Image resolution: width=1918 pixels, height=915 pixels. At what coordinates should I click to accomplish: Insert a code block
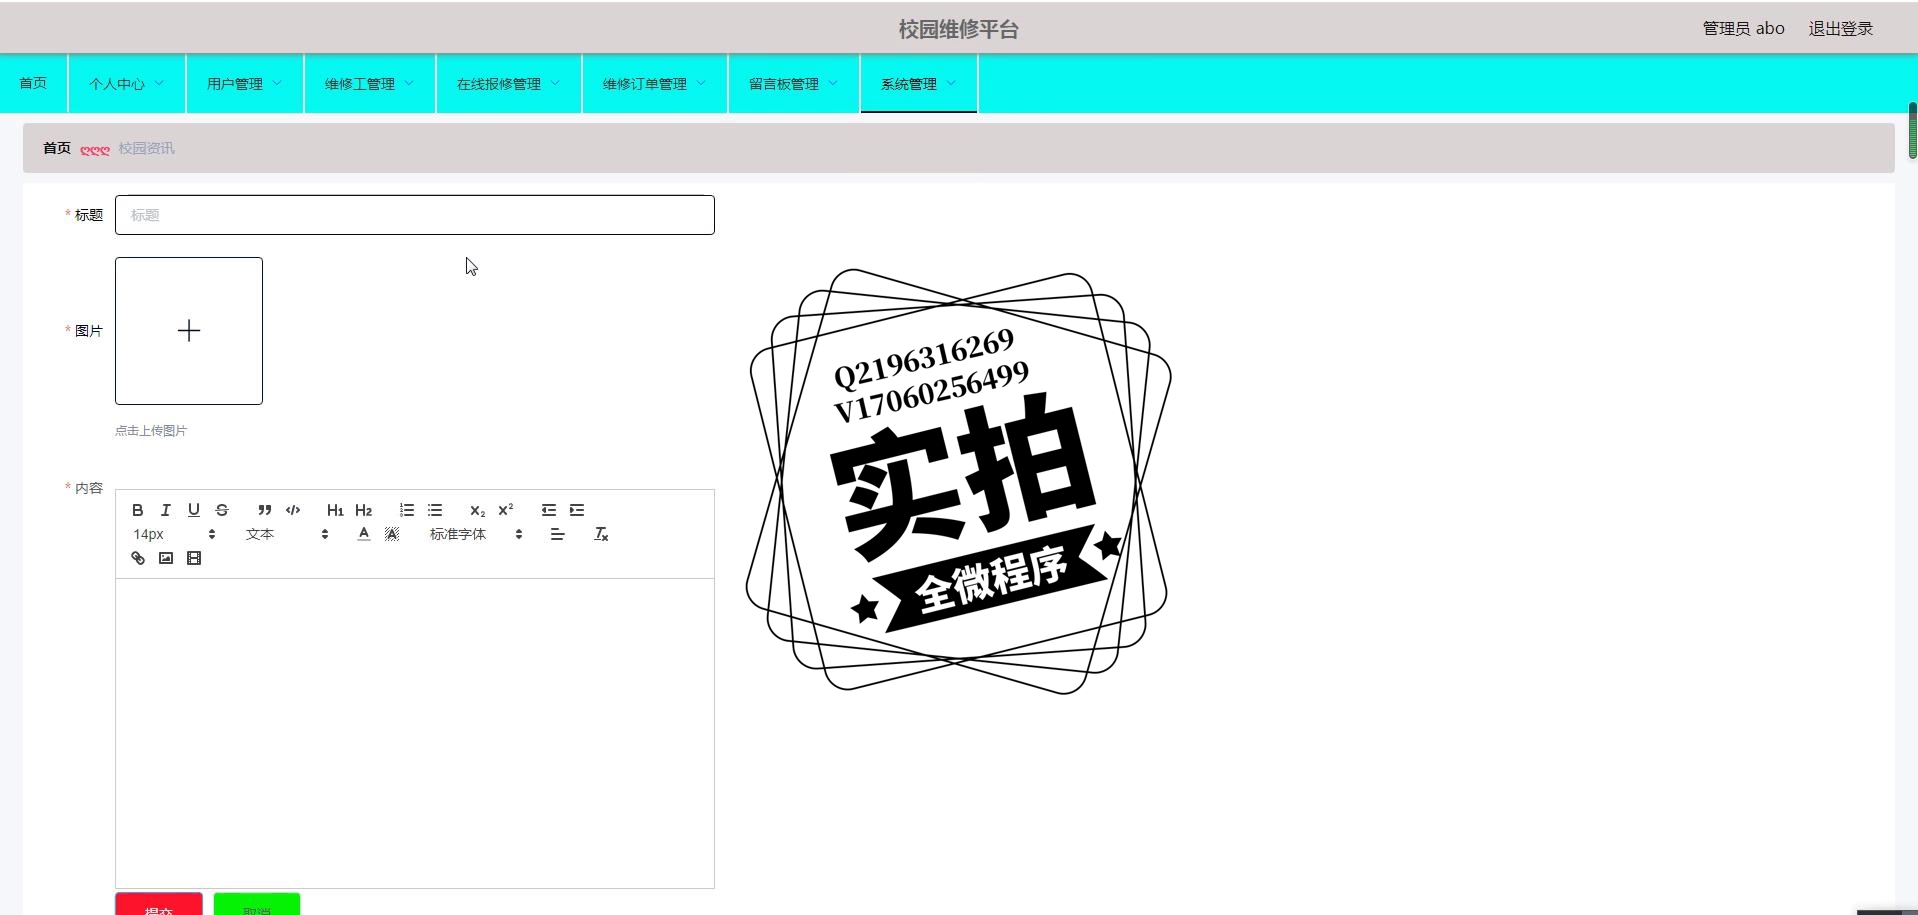pyautogui.click(x=293, y=510)
